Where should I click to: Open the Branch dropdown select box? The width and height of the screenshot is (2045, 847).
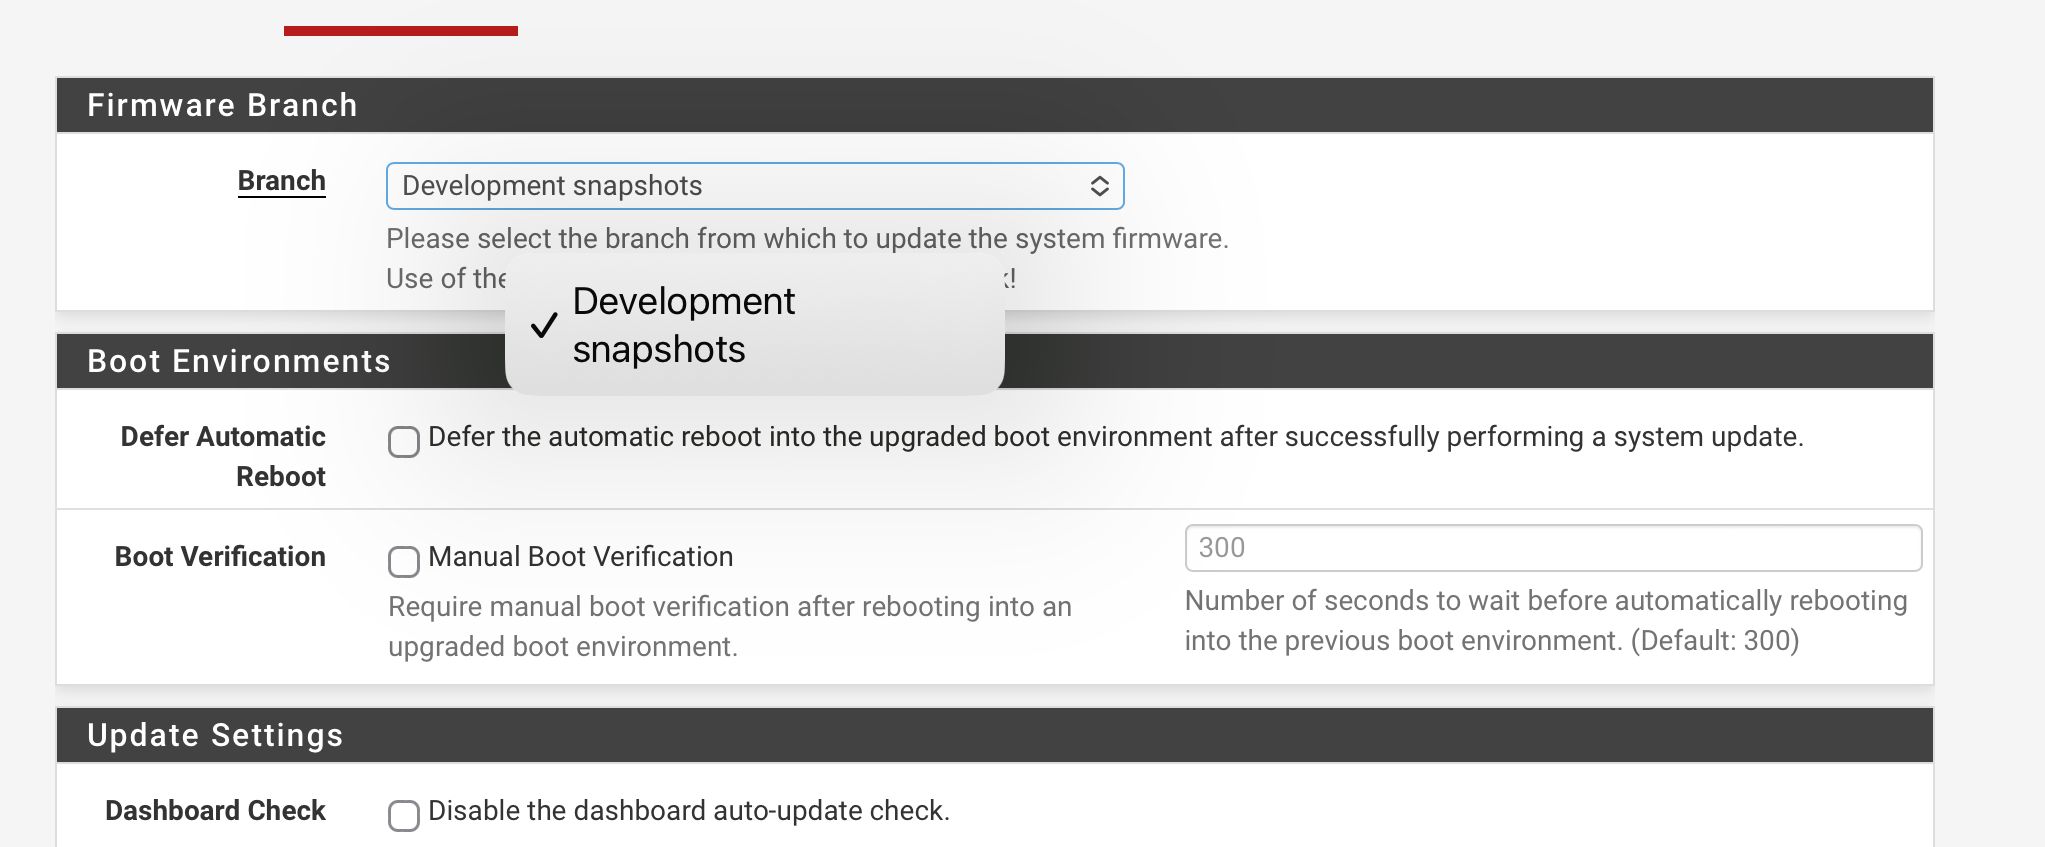click(x=740, y=186)
